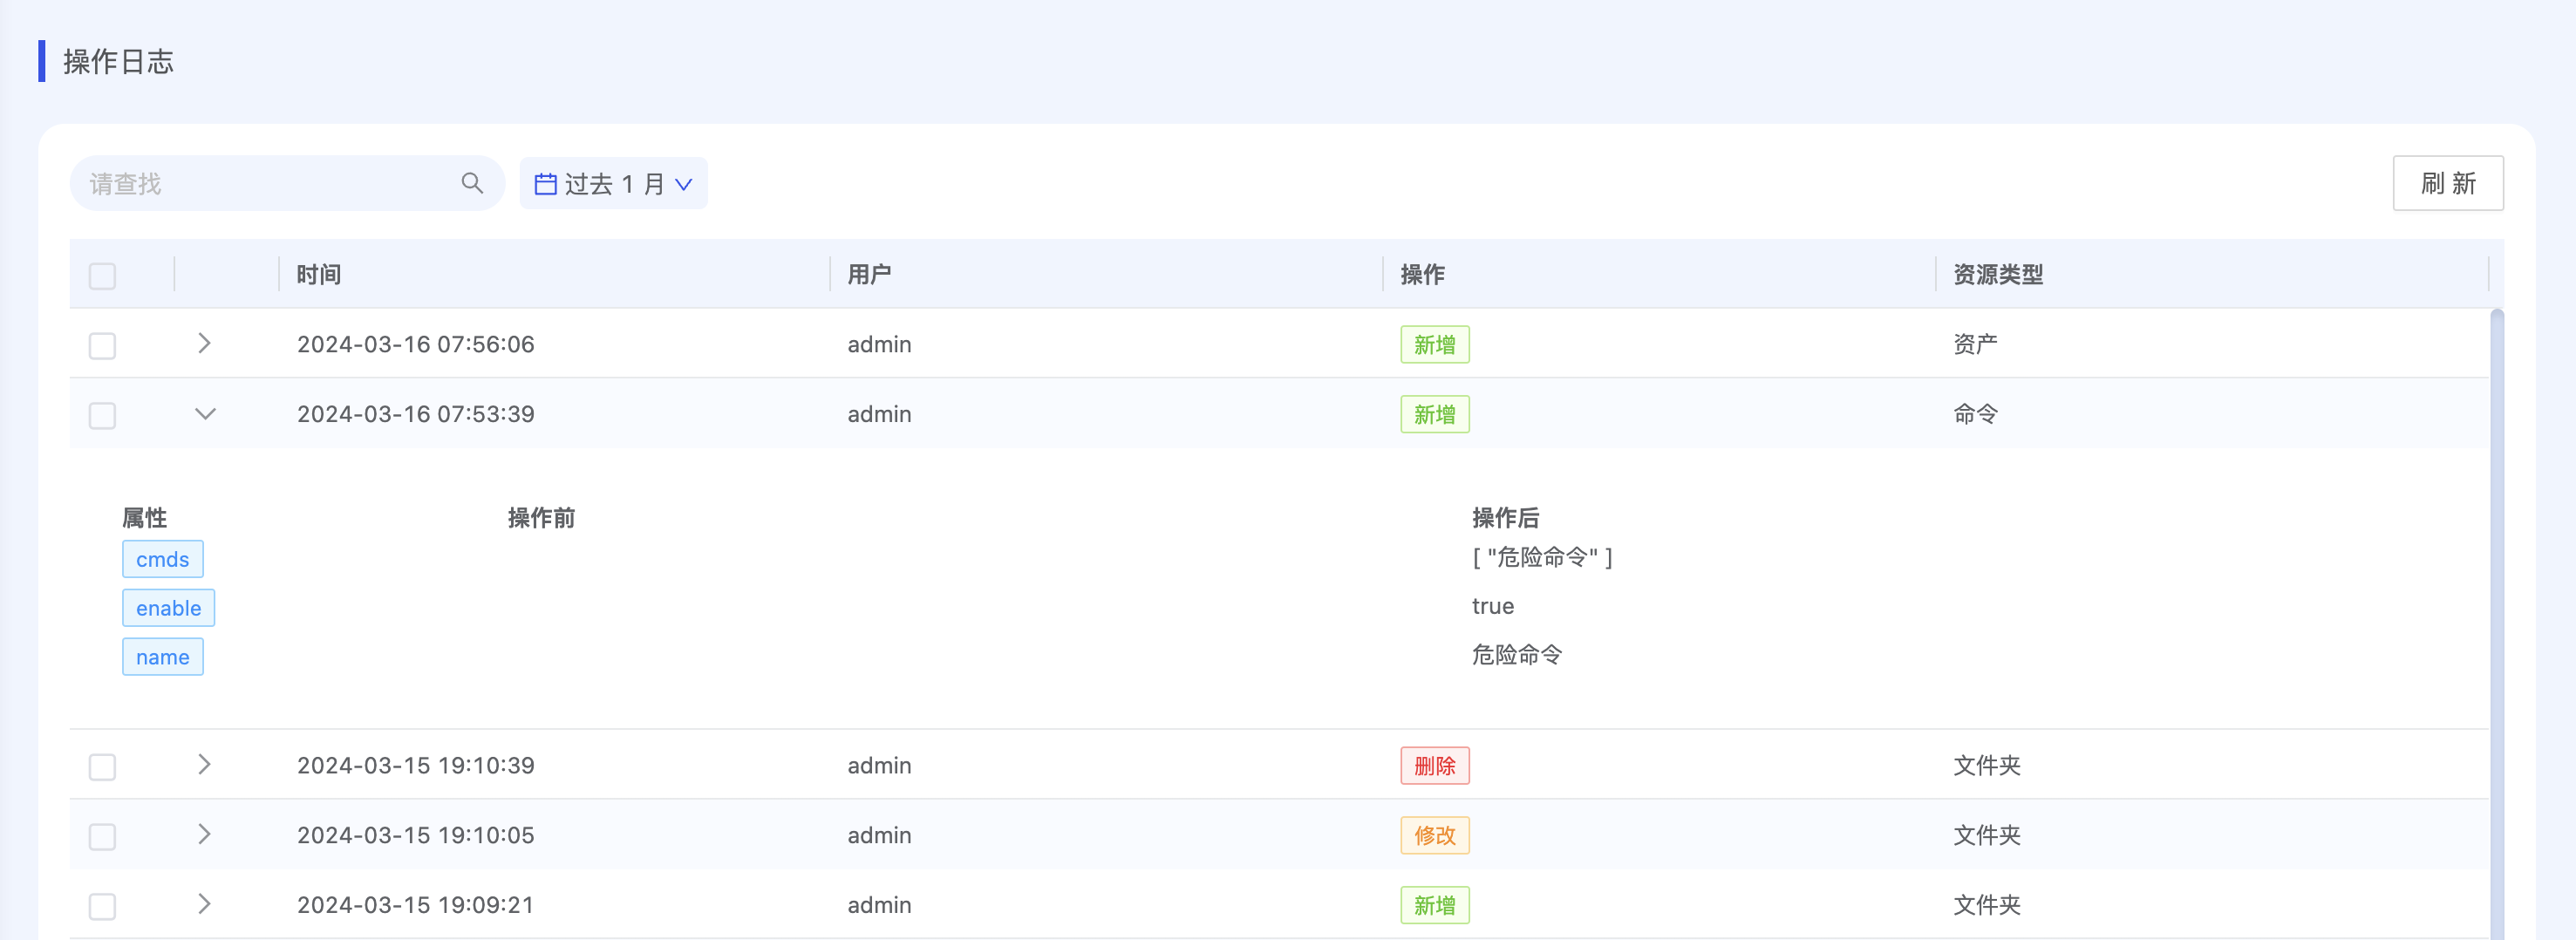Click the orange 修改 operation tag
This screenshot has width=2576, height=940.
1434,835
